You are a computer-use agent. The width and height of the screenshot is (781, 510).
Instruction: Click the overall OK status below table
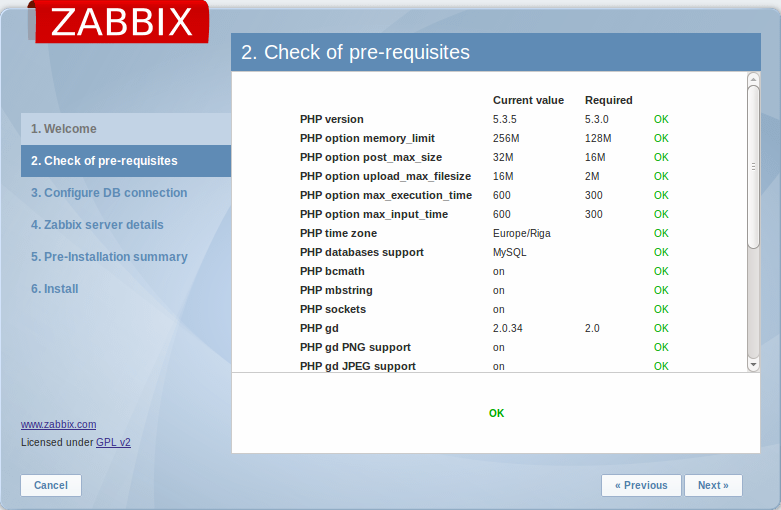click(497, 413)
